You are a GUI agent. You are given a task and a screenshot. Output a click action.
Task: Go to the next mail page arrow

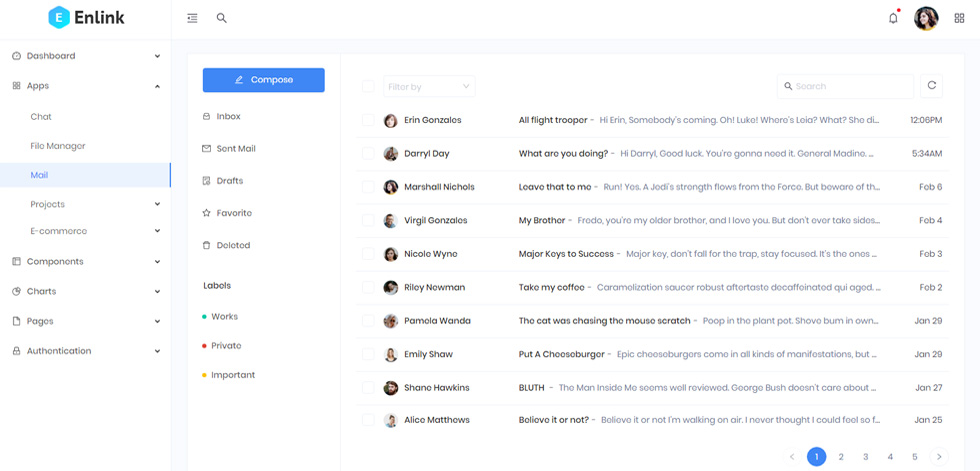coord(939,457)
